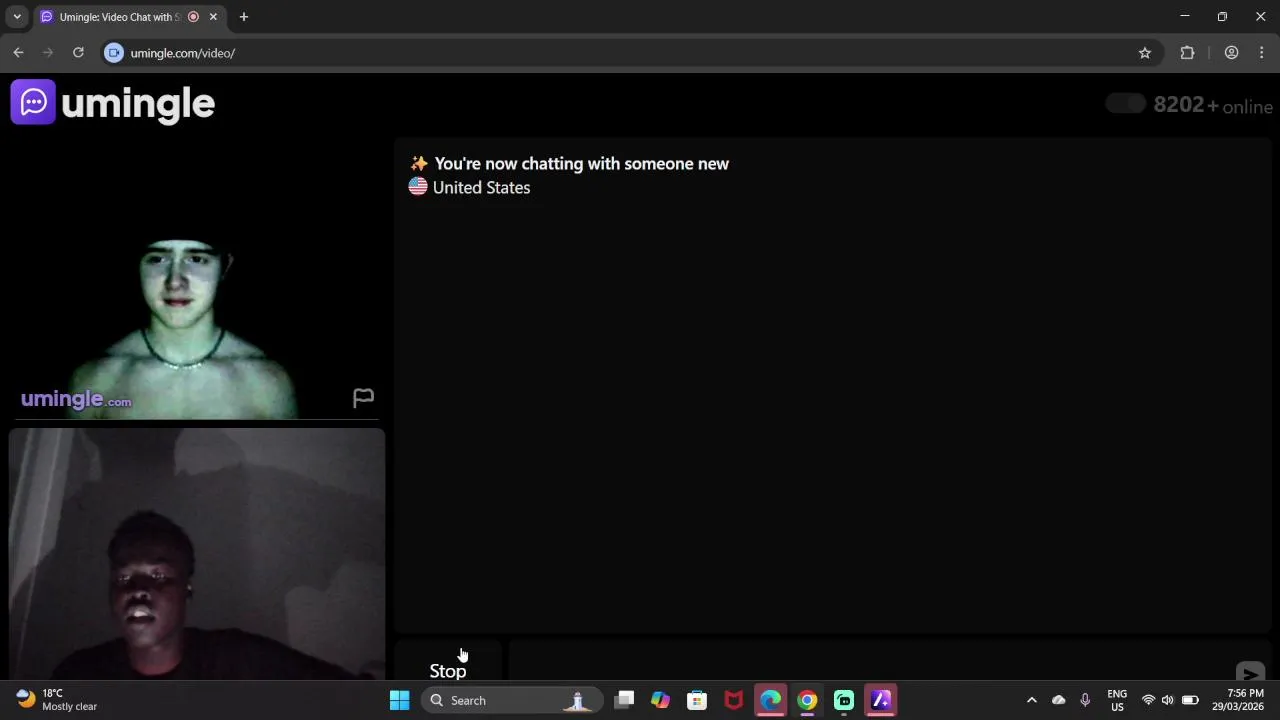Go back using browser back arrow
Image resolution: width=1280 pixels, height=720 pixels.
(18, 53)
